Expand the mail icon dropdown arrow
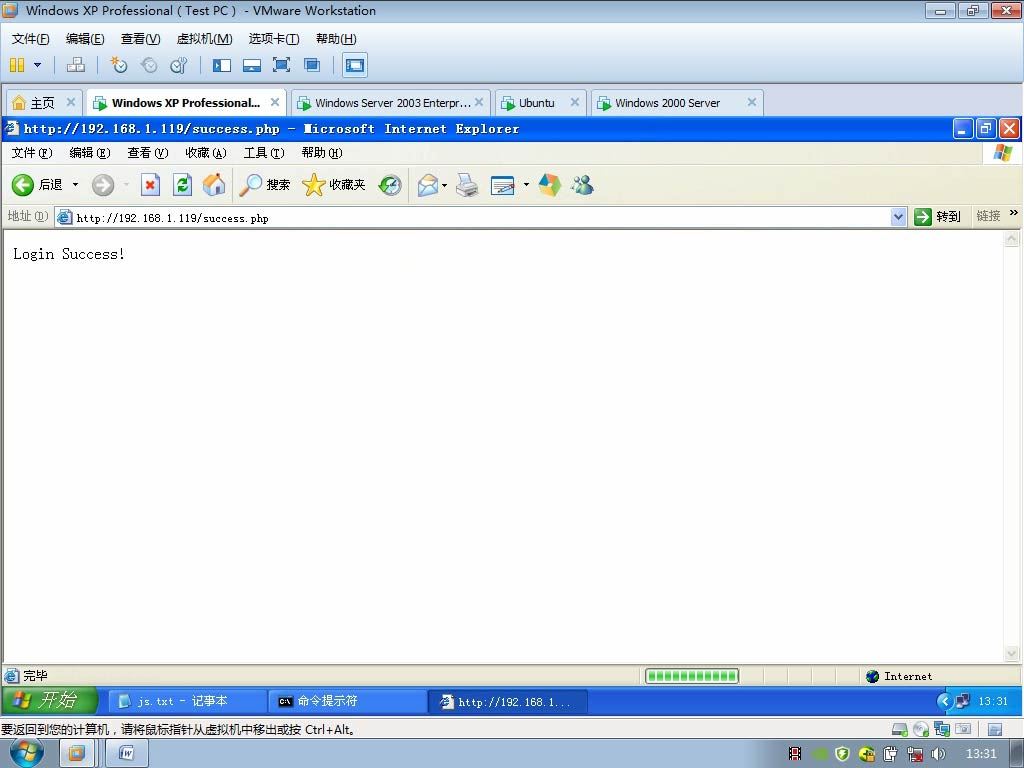The image size is (1024, 768). click(445, 185)
